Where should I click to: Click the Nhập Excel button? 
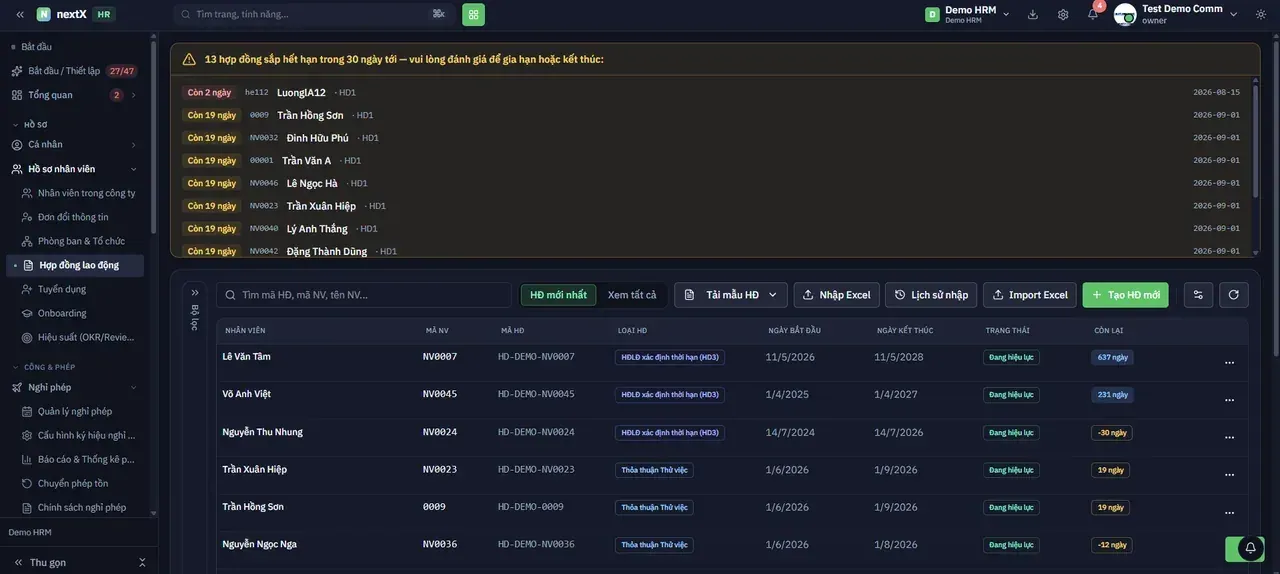(x=836, y=295)
